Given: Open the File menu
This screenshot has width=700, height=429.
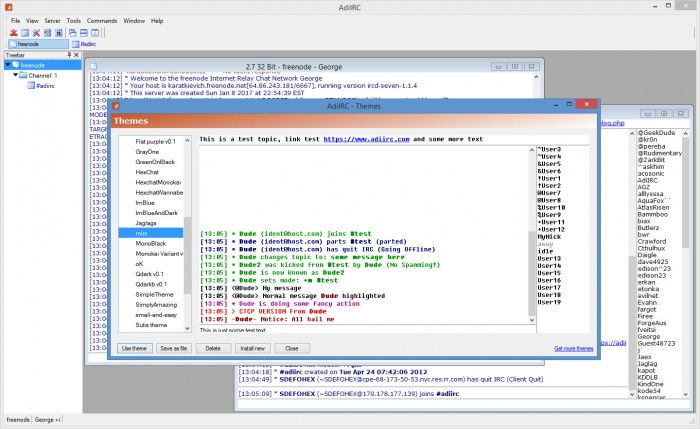Looking at the screenshot, I should (16, 21).
